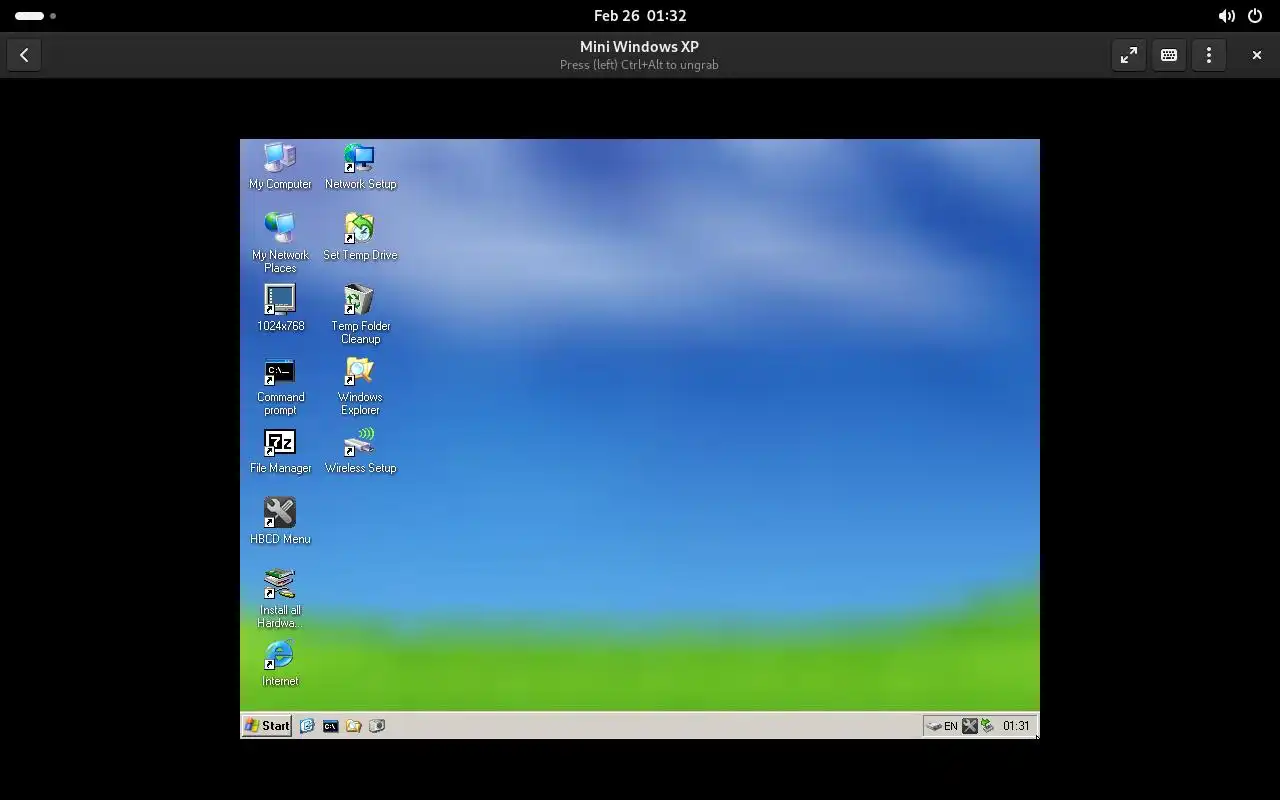
Task: Select the Wireless Setup desktop icon
Action: coord(360,451)
